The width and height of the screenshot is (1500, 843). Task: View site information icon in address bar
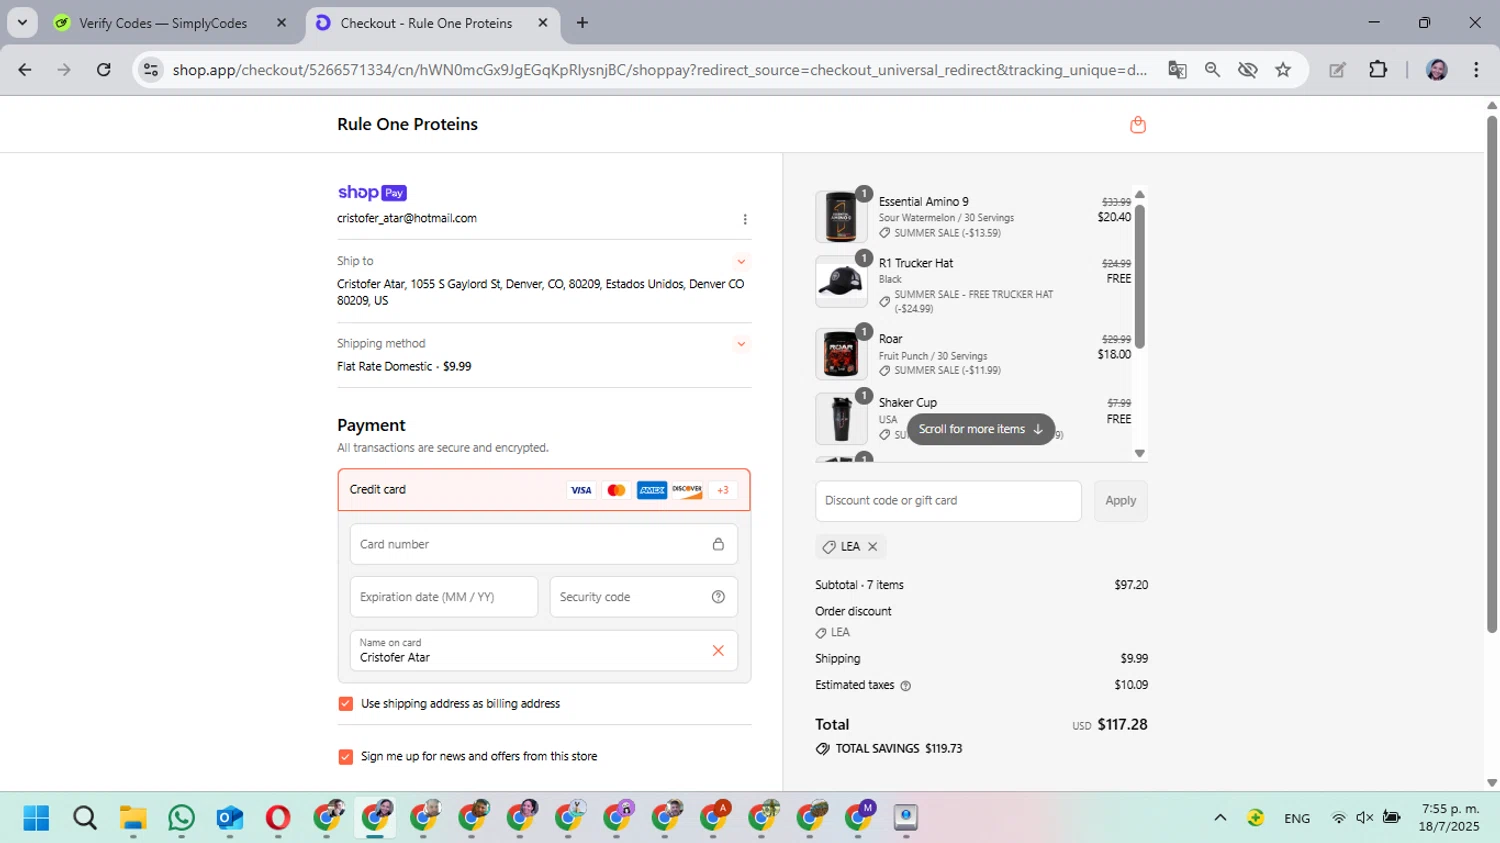coord(151,70)
